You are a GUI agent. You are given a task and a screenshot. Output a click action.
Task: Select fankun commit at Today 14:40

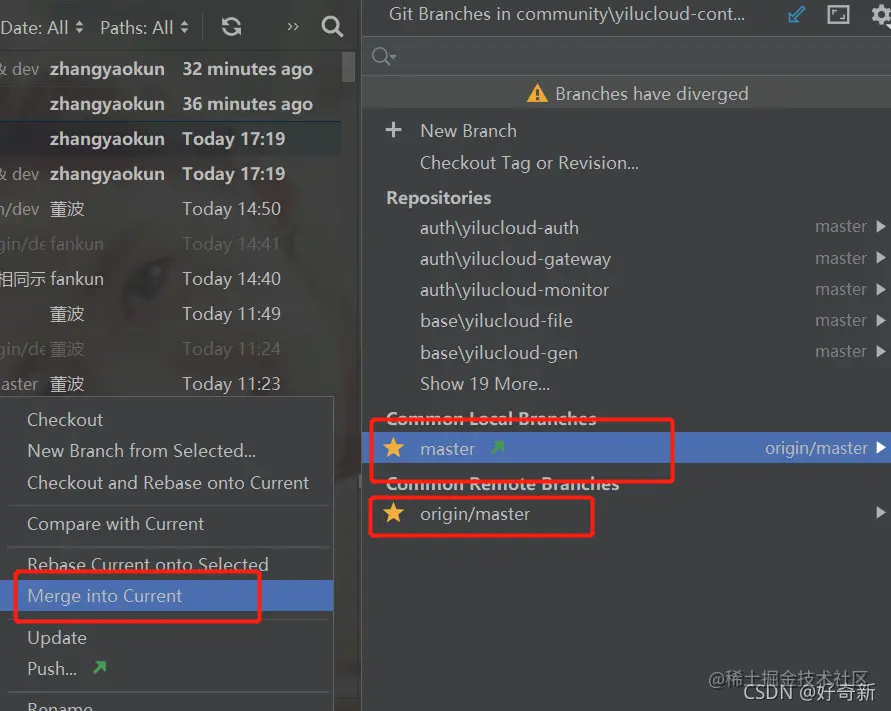[x=170, y=278]
